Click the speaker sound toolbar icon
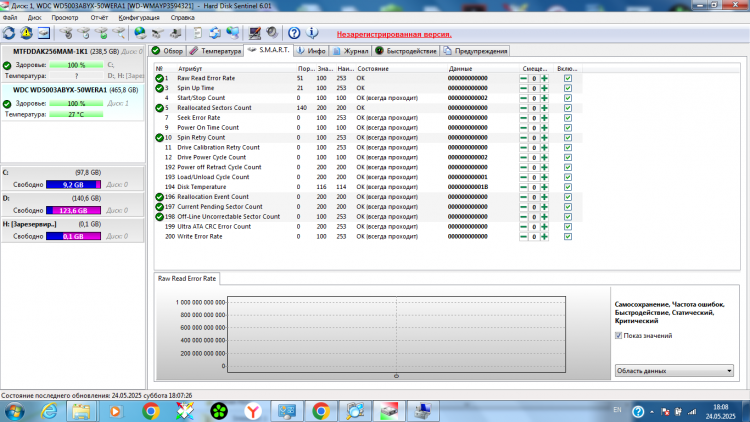750x422 pixels. (272, 33)
